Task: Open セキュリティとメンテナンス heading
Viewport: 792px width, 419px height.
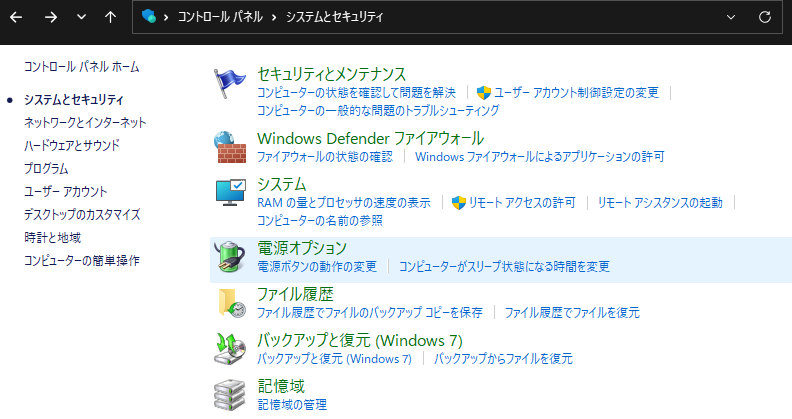Action: click(x=331, y=74)
